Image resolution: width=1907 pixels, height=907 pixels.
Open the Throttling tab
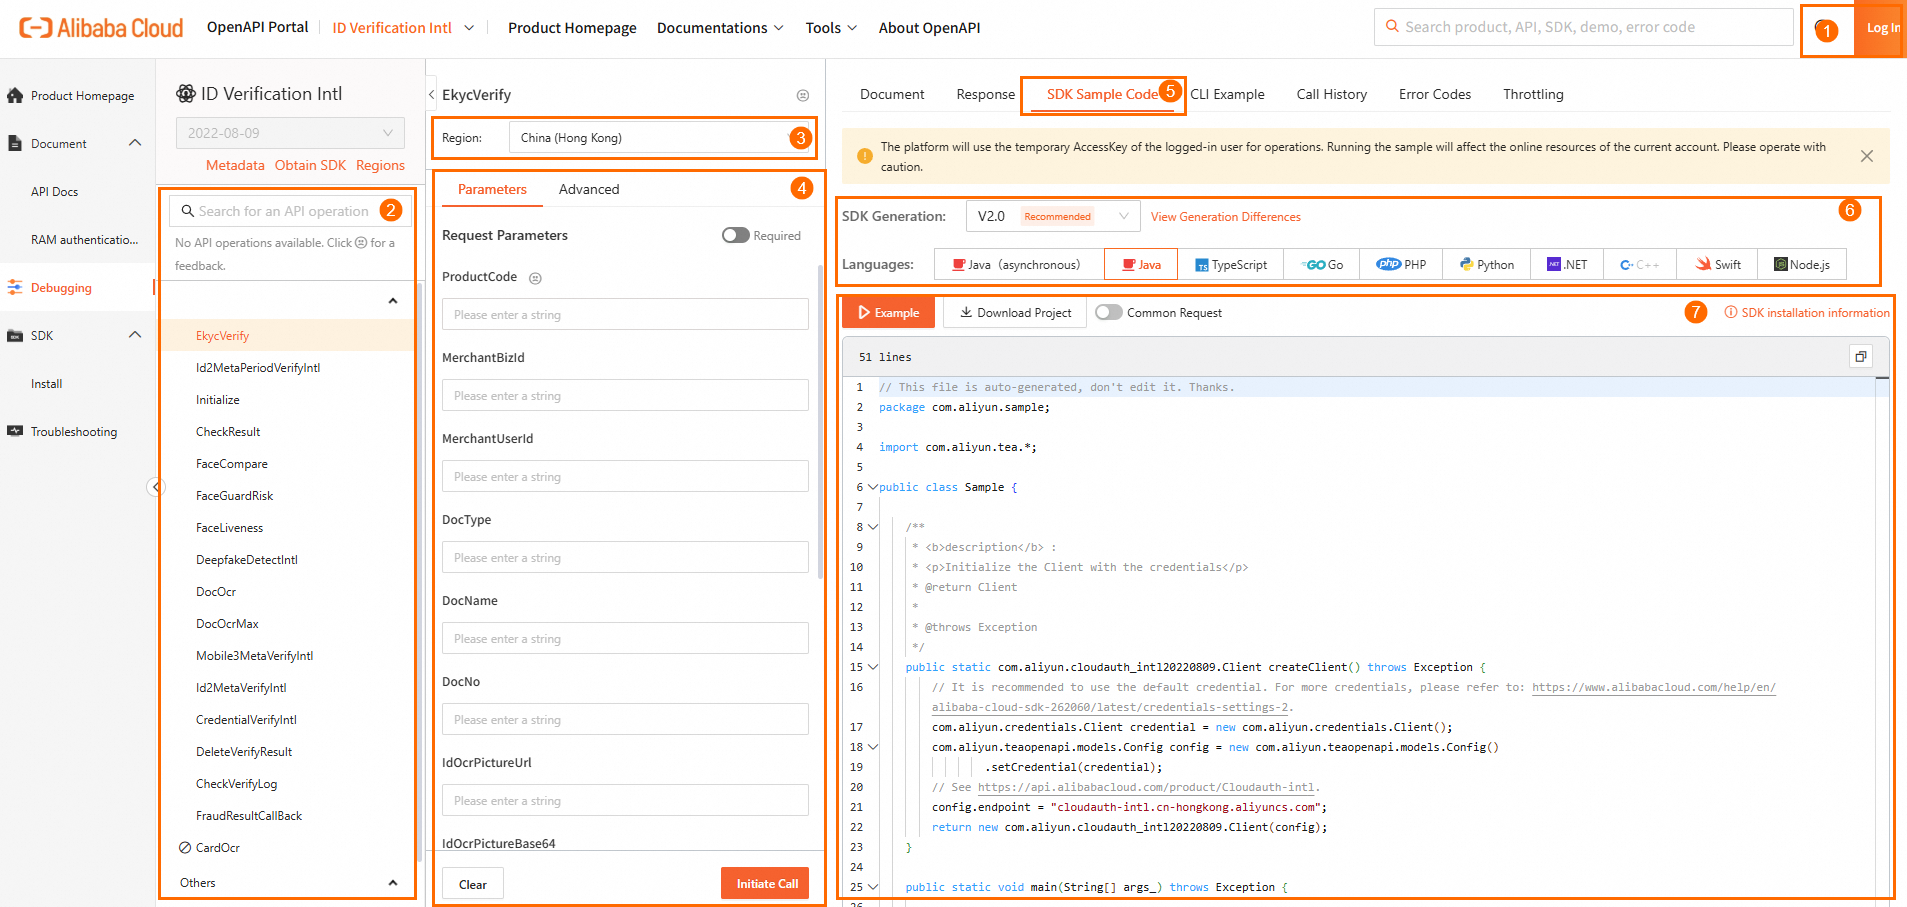(x=1533, y=94)
